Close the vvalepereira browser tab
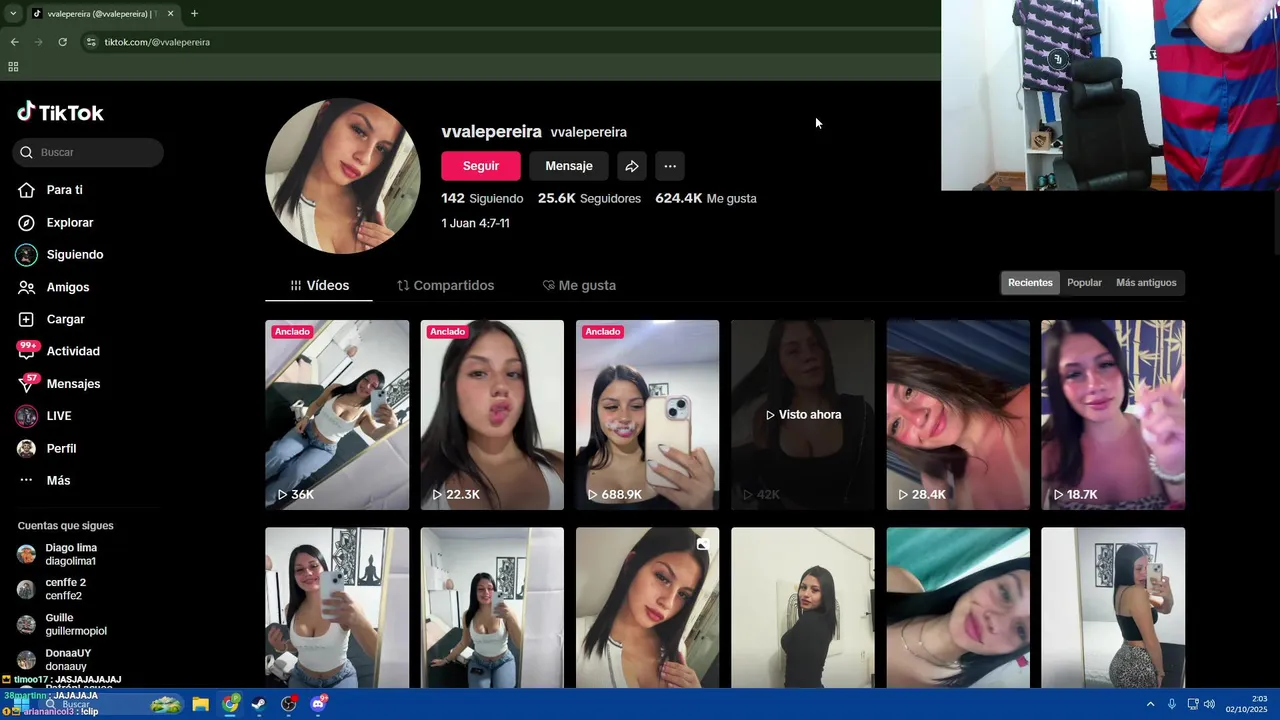The width and height of the screenshot is (1280, 720). 170,14
